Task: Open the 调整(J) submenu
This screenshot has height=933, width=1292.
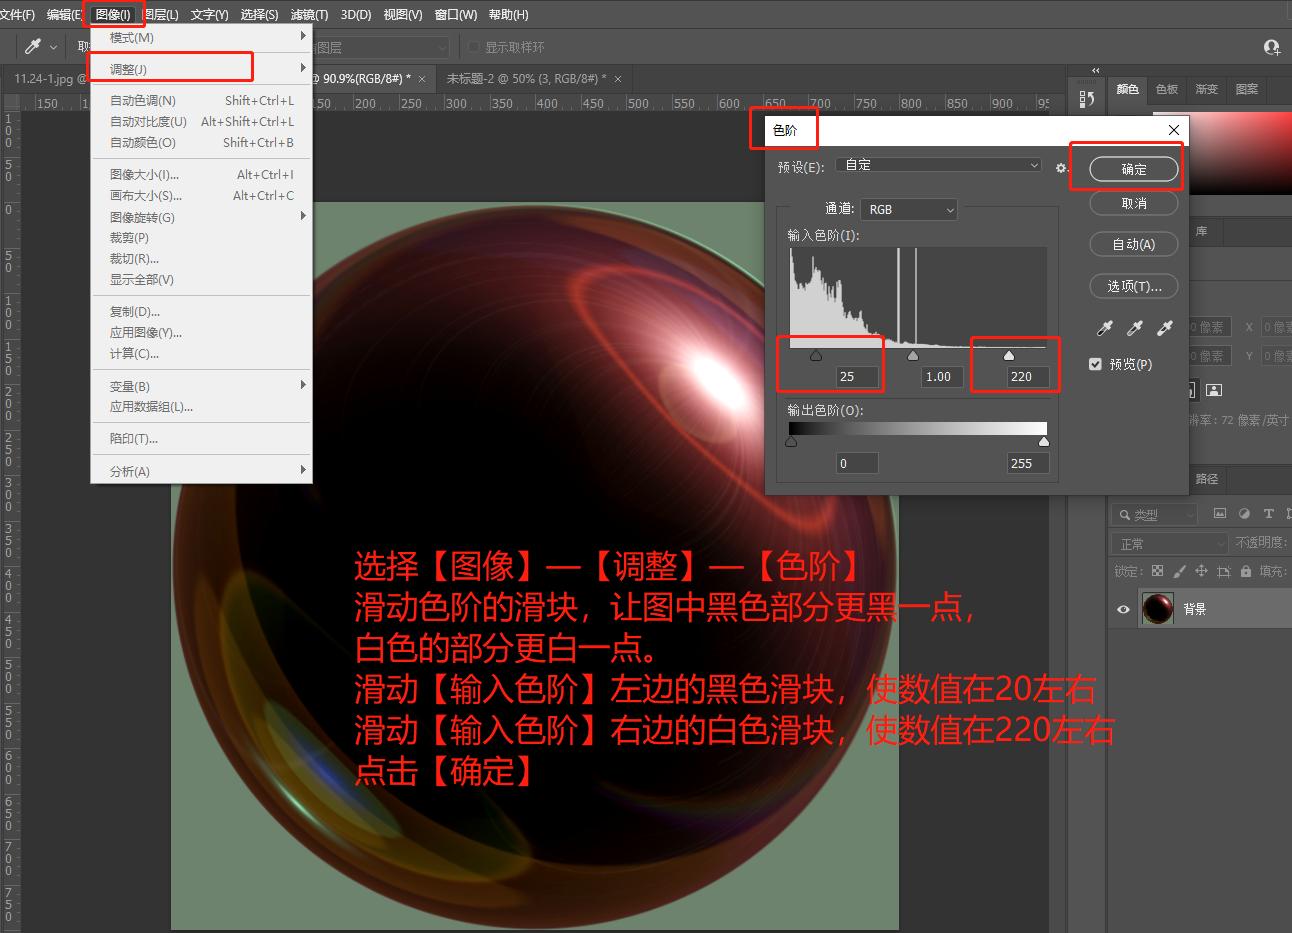Action: [170, 69]
